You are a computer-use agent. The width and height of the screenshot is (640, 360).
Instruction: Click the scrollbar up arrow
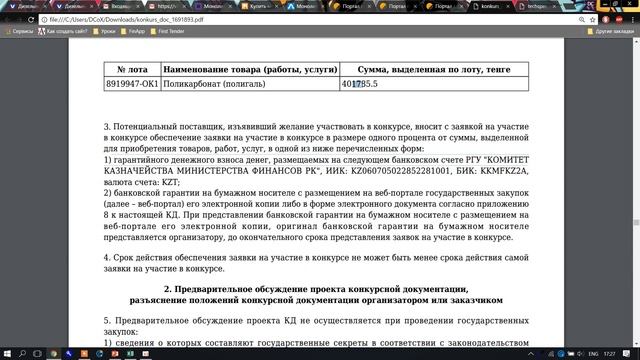click(x=636, y=41)
